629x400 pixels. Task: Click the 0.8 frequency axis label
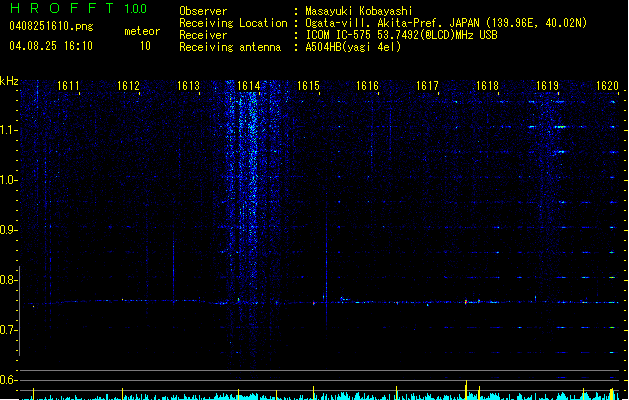[x=9, y=280]
